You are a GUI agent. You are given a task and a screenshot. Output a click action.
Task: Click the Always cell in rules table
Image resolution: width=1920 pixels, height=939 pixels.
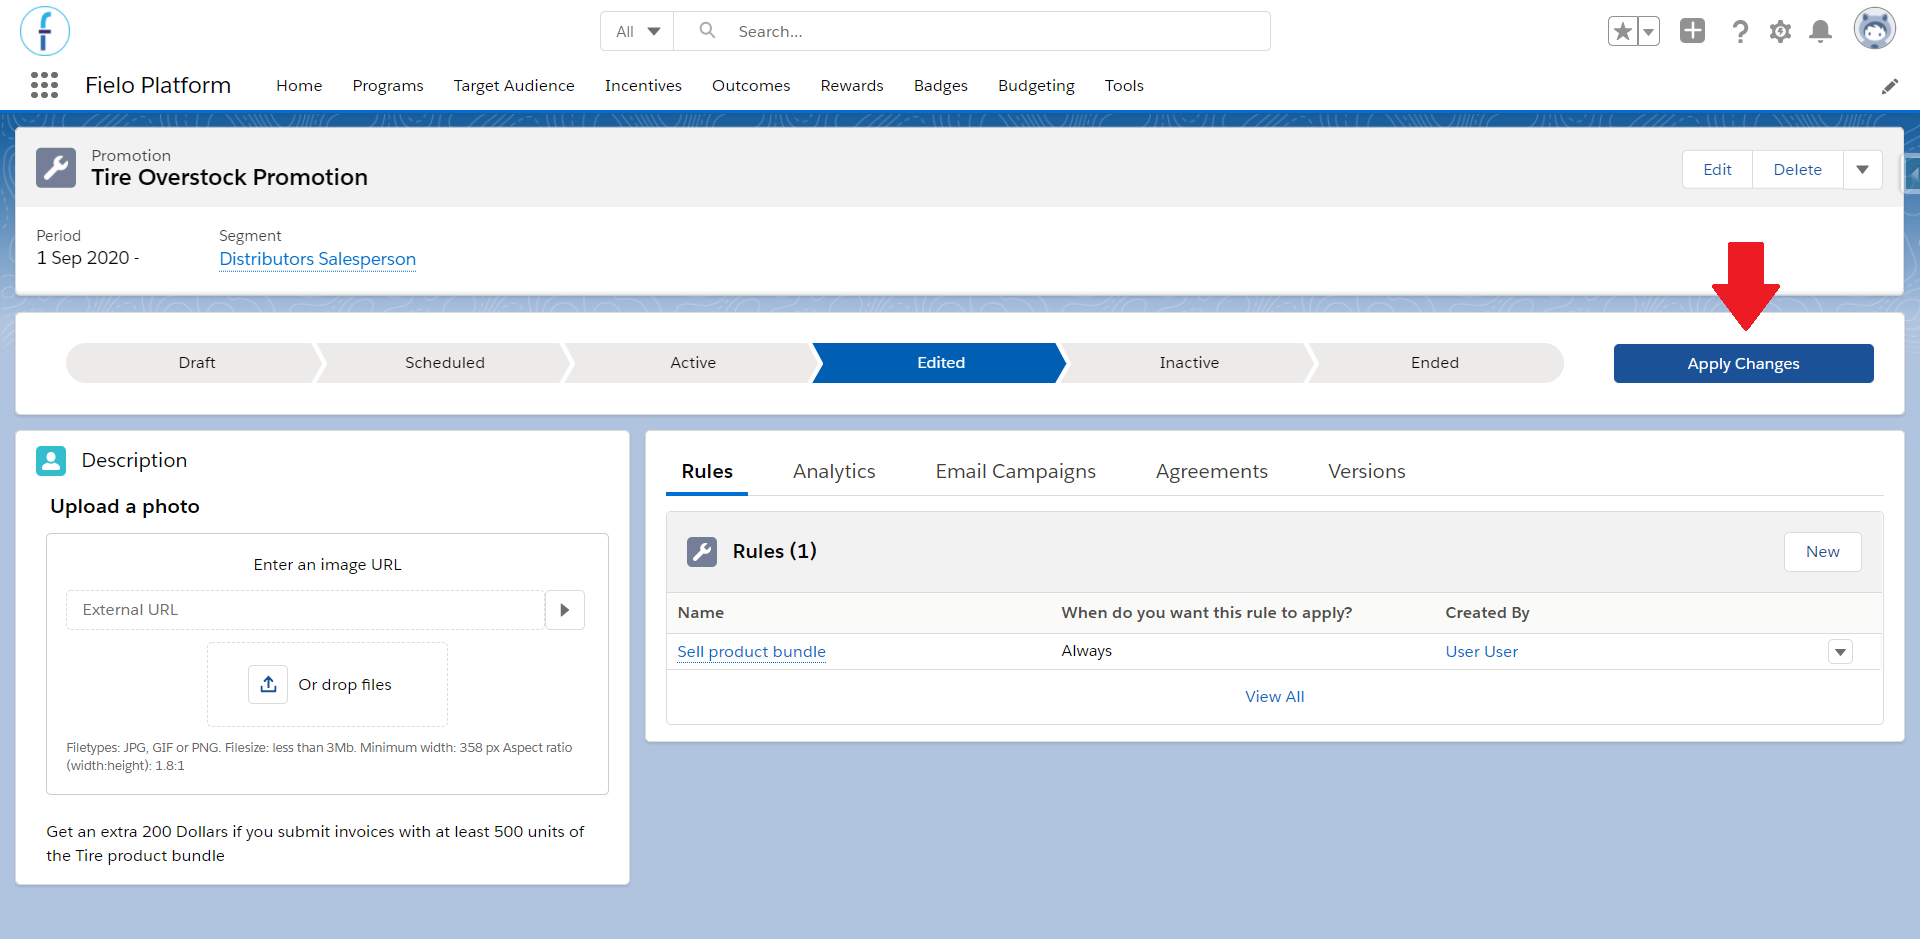click(x=1086, y=651)
